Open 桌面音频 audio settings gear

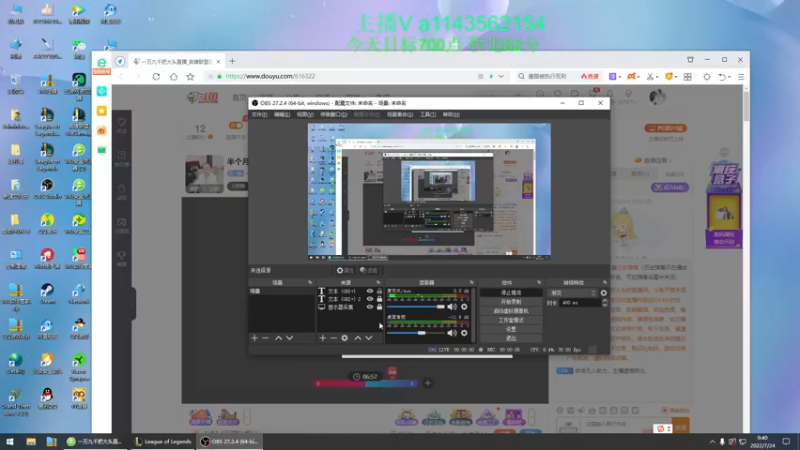click(x=464, y=333)
